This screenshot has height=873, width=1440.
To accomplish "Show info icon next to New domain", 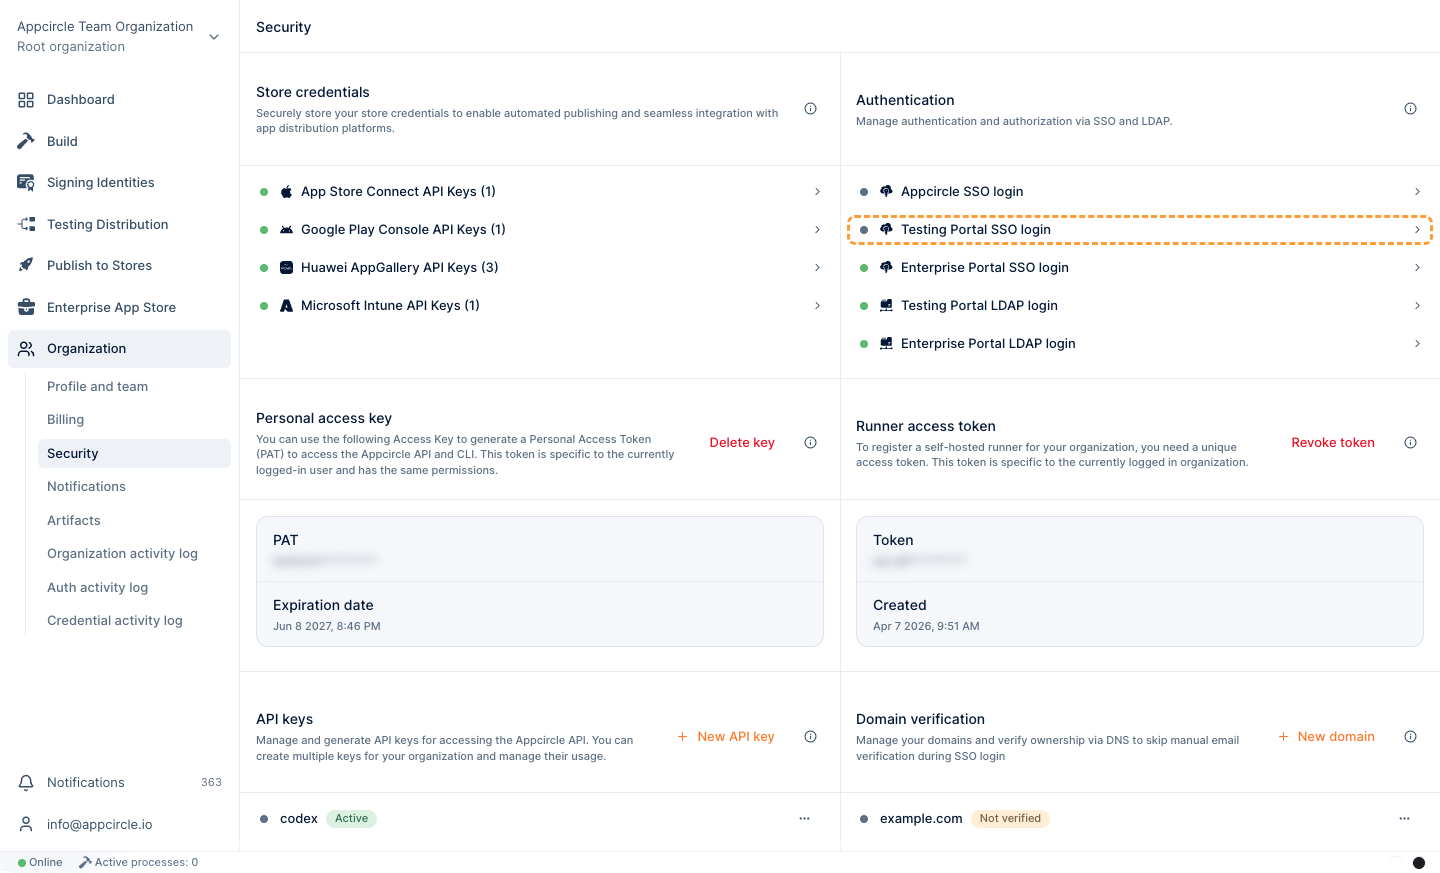I will [1410, 737].
